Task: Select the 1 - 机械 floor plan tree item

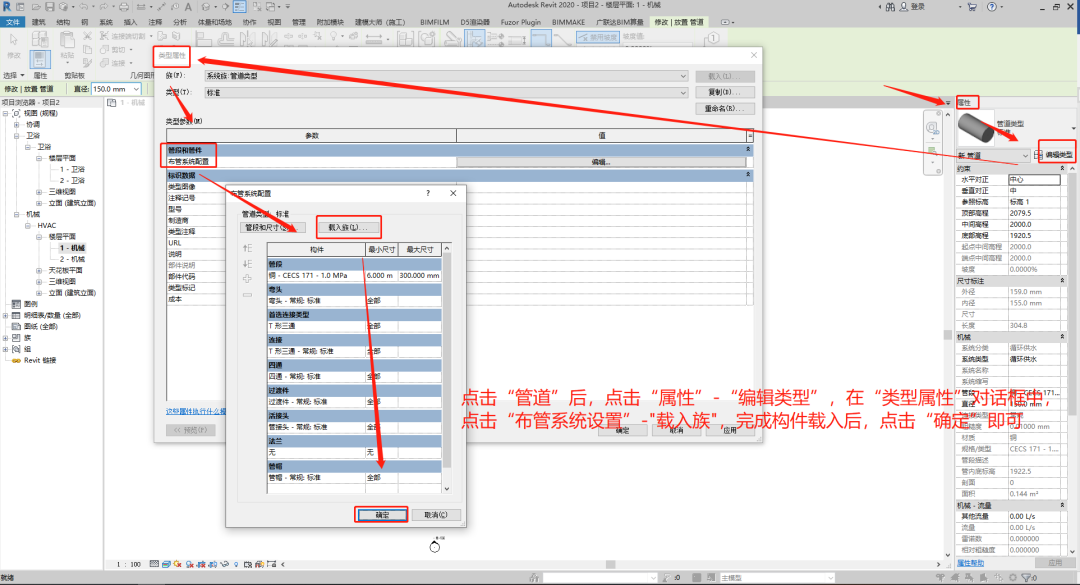Action: (x=72, y=248)
